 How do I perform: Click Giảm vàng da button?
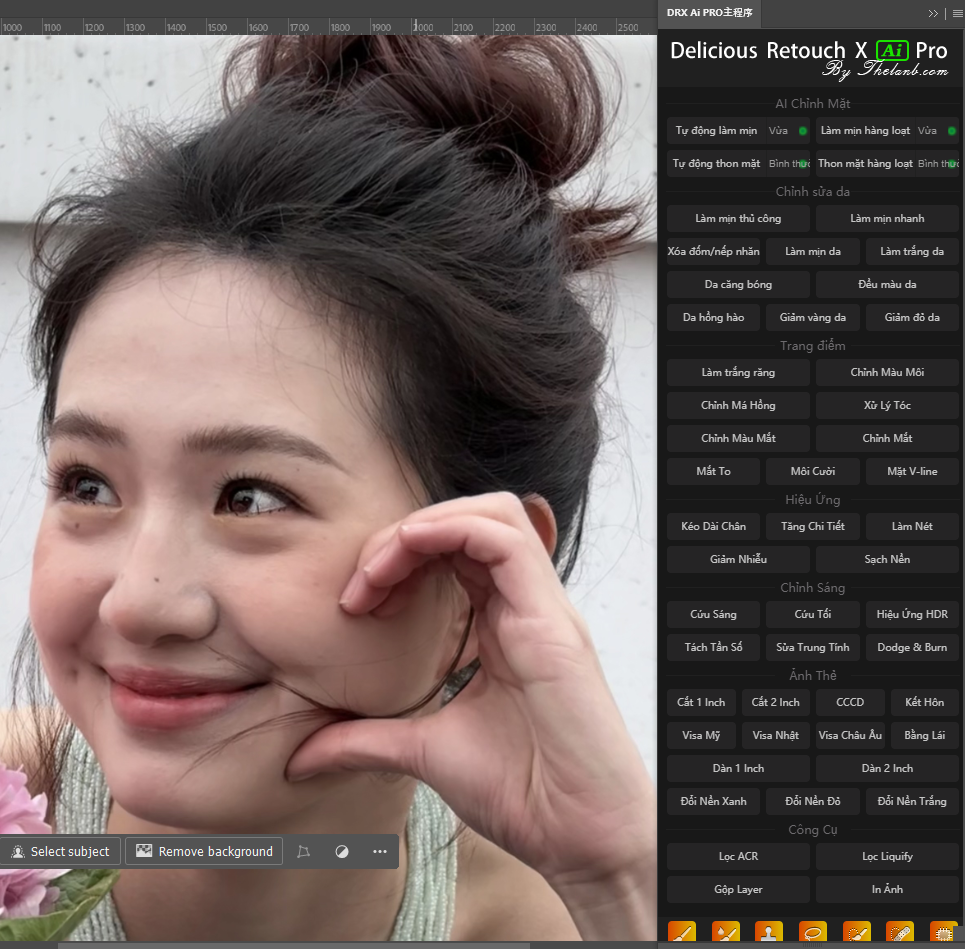tap(812, 318)
